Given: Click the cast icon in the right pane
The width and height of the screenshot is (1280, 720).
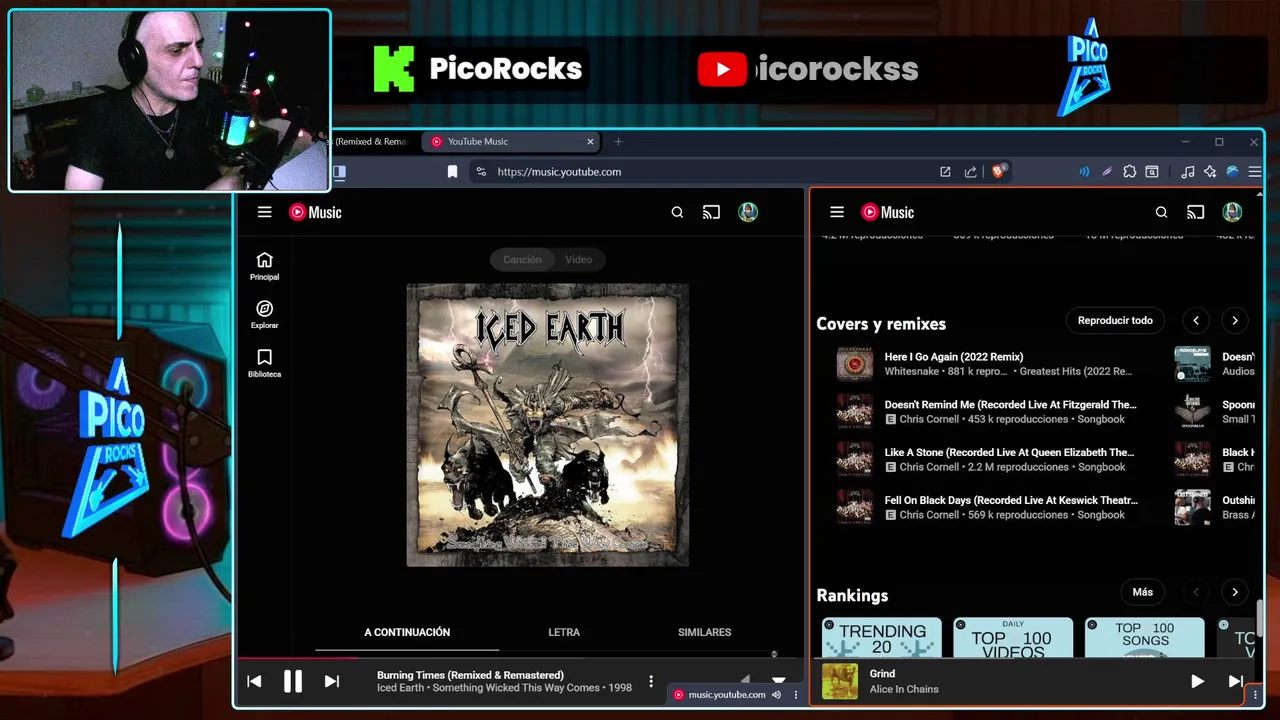Looking at the screenshot, I should [x=1195, y=212].
